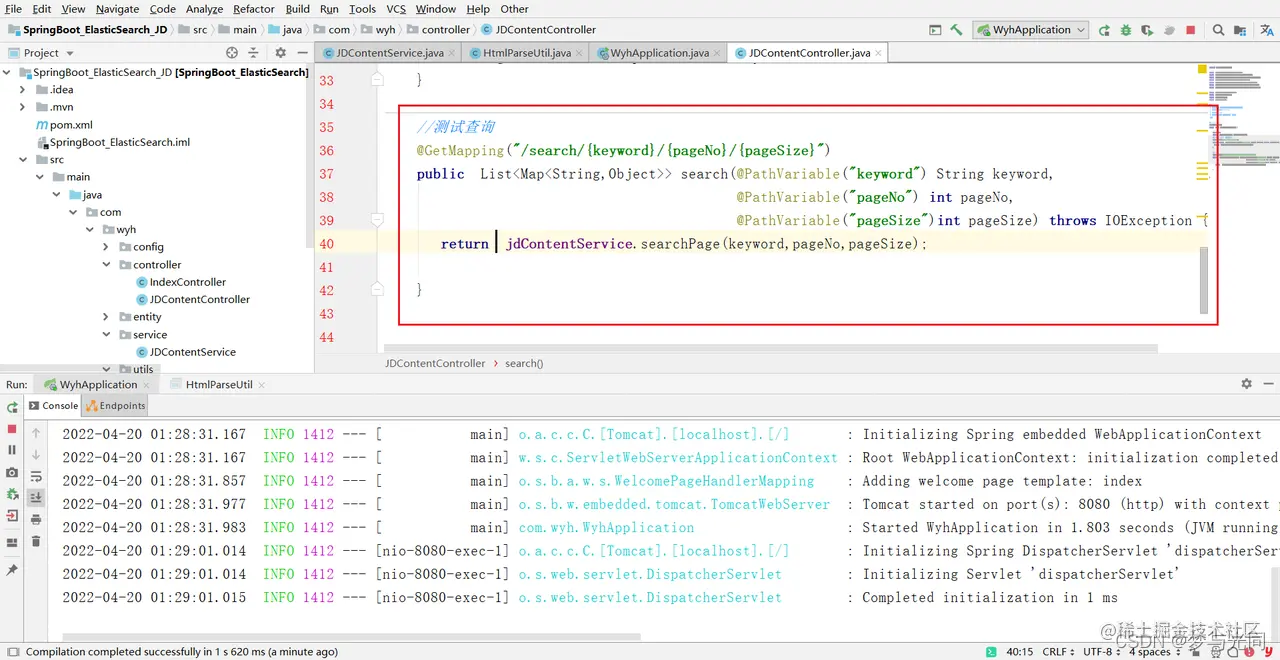Open the Refactor menu
Screen dimensions: 1280x660
[254, 9]
